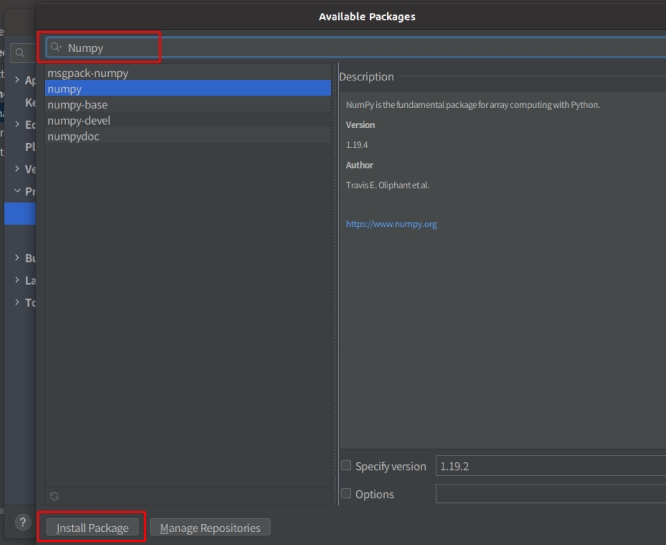Click the version field showing 1.19.2
Screen dimensions: 666x545
tap(550, 466)
